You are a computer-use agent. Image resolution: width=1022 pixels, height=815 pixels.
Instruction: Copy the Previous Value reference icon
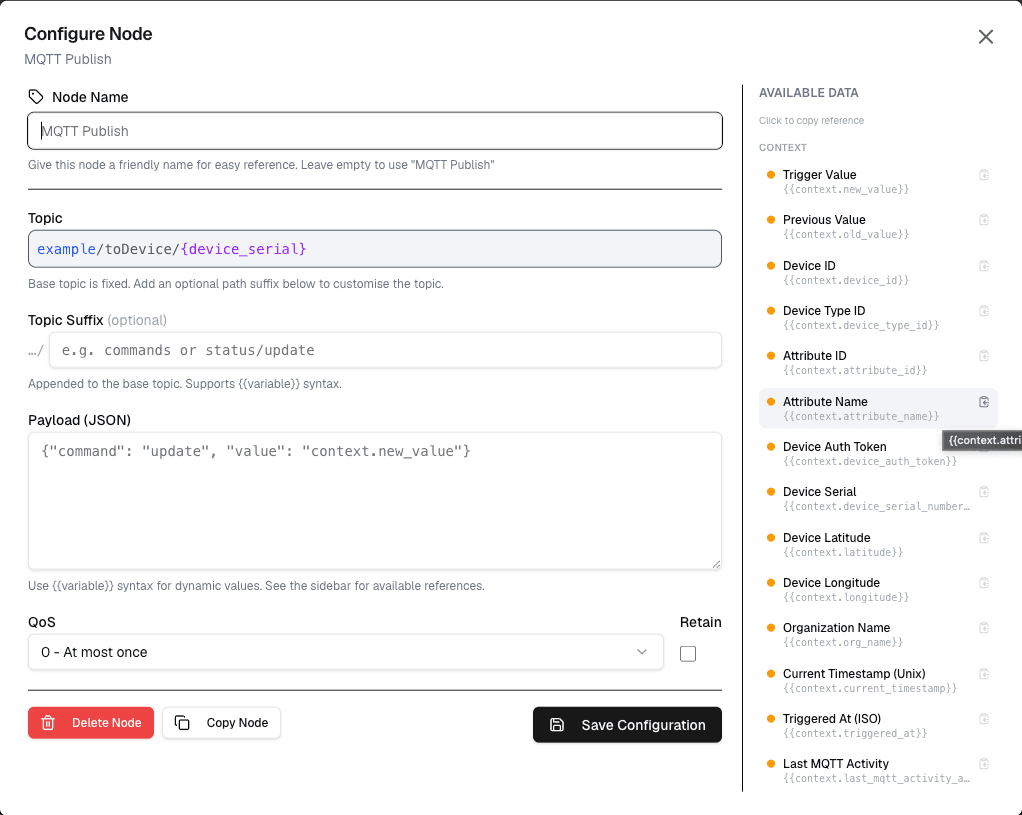pyautogui.click(x=984, y=220)
